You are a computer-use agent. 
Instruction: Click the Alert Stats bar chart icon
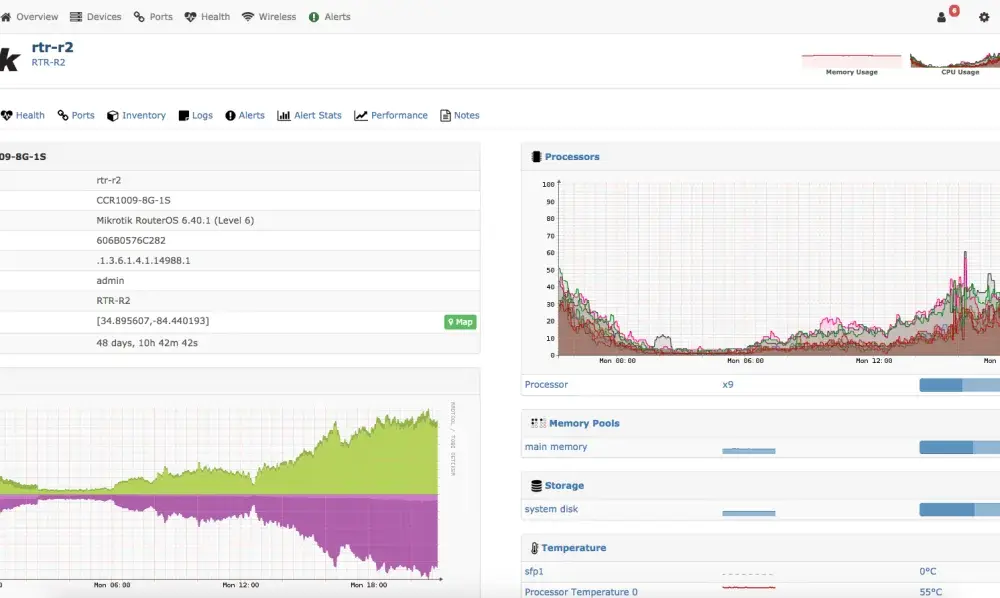[x=284, y=115]
